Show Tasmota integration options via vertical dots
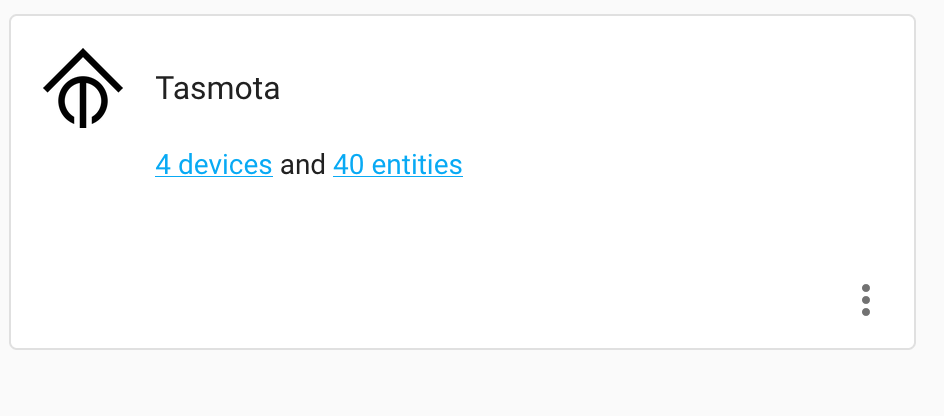944x416 pixels. (866, 300)
